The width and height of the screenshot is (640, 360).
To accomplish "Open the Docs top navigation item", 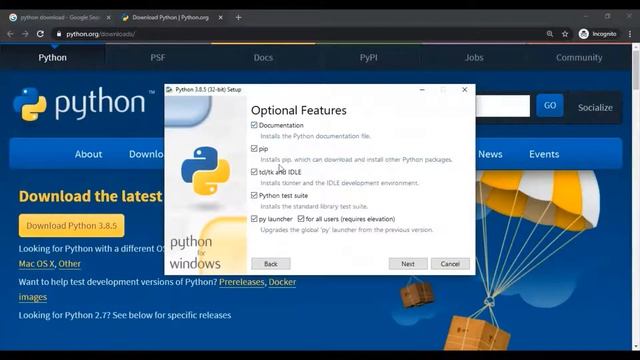I will (263, 58).
